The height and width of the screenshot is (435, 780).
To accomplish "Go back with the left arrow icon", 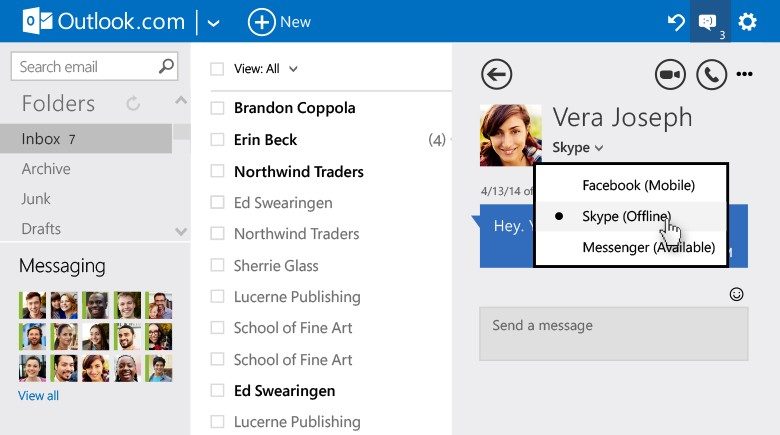I will (x=496, y=74).
